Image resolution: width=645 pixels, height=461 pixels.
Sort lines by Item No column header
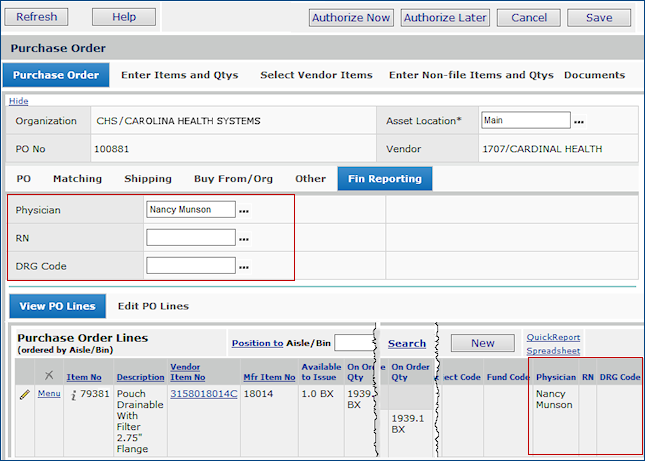pos(84,377)
